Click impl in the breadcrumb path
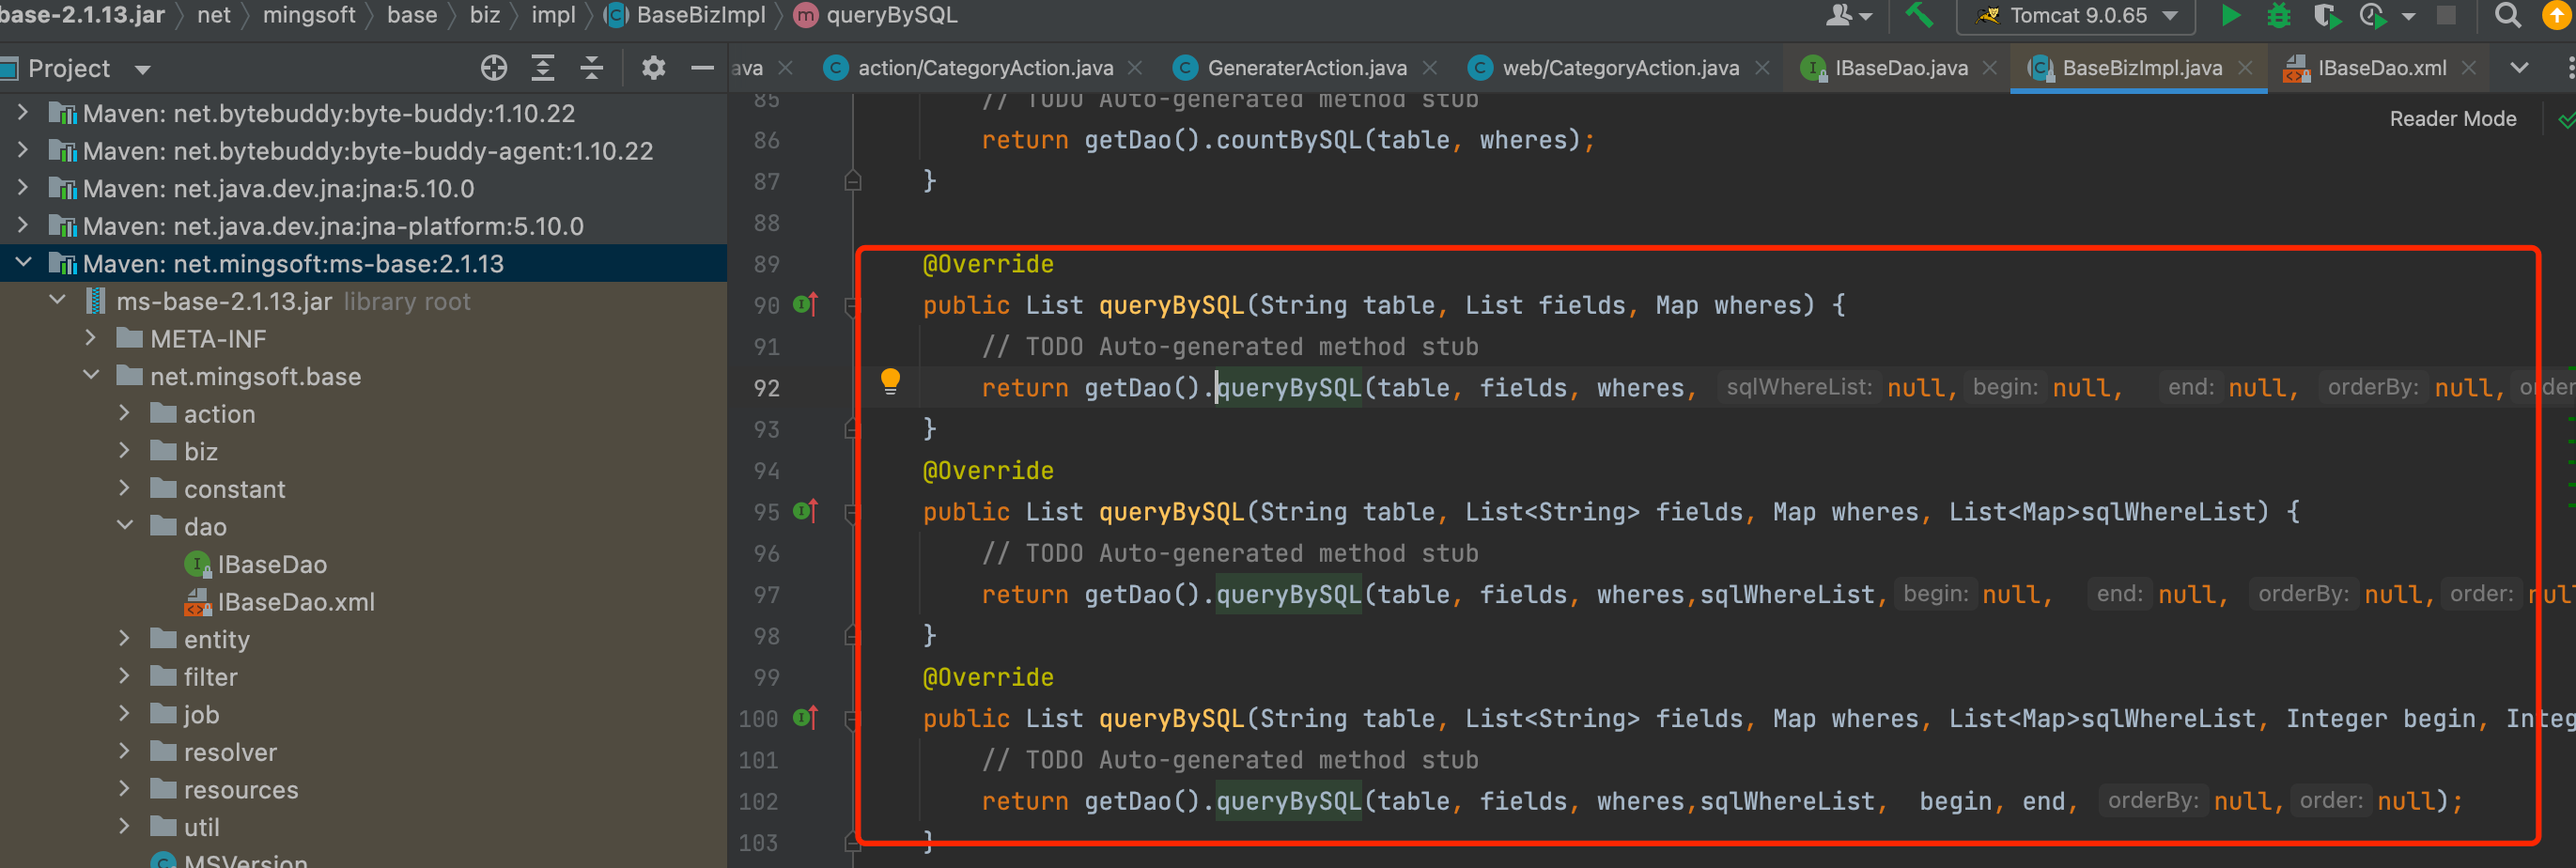The height and width of the screenshot is (868, 2576). tap(553, 15)
